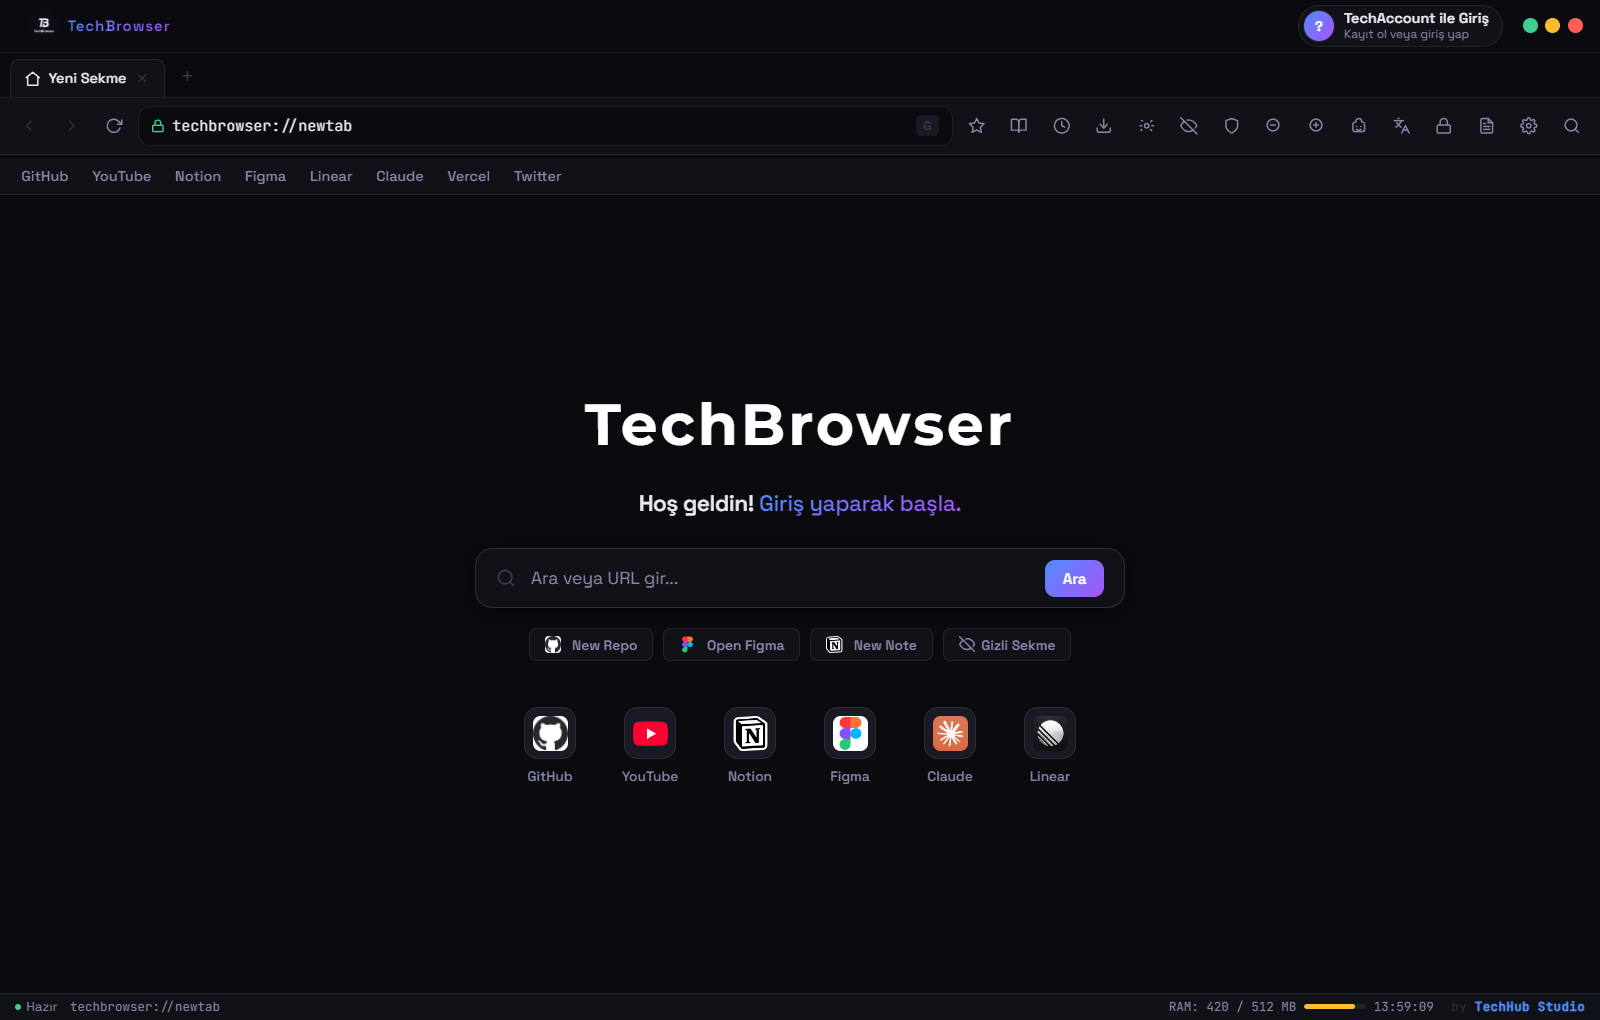Open Linear bookmark in bookmarks bar
Viewport: 1600px width, 1020px height.
(x=331, y=176)
